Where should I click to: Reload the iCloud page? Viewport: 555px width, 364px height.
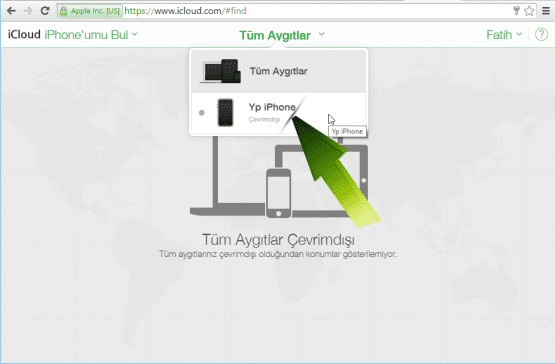tap(45, 11)
